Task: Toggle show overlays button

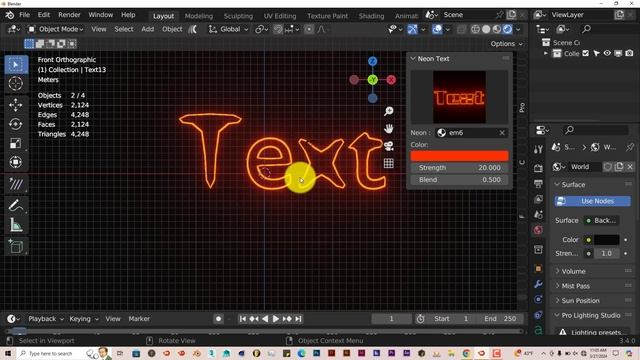Action: click(x=437, y=29)
